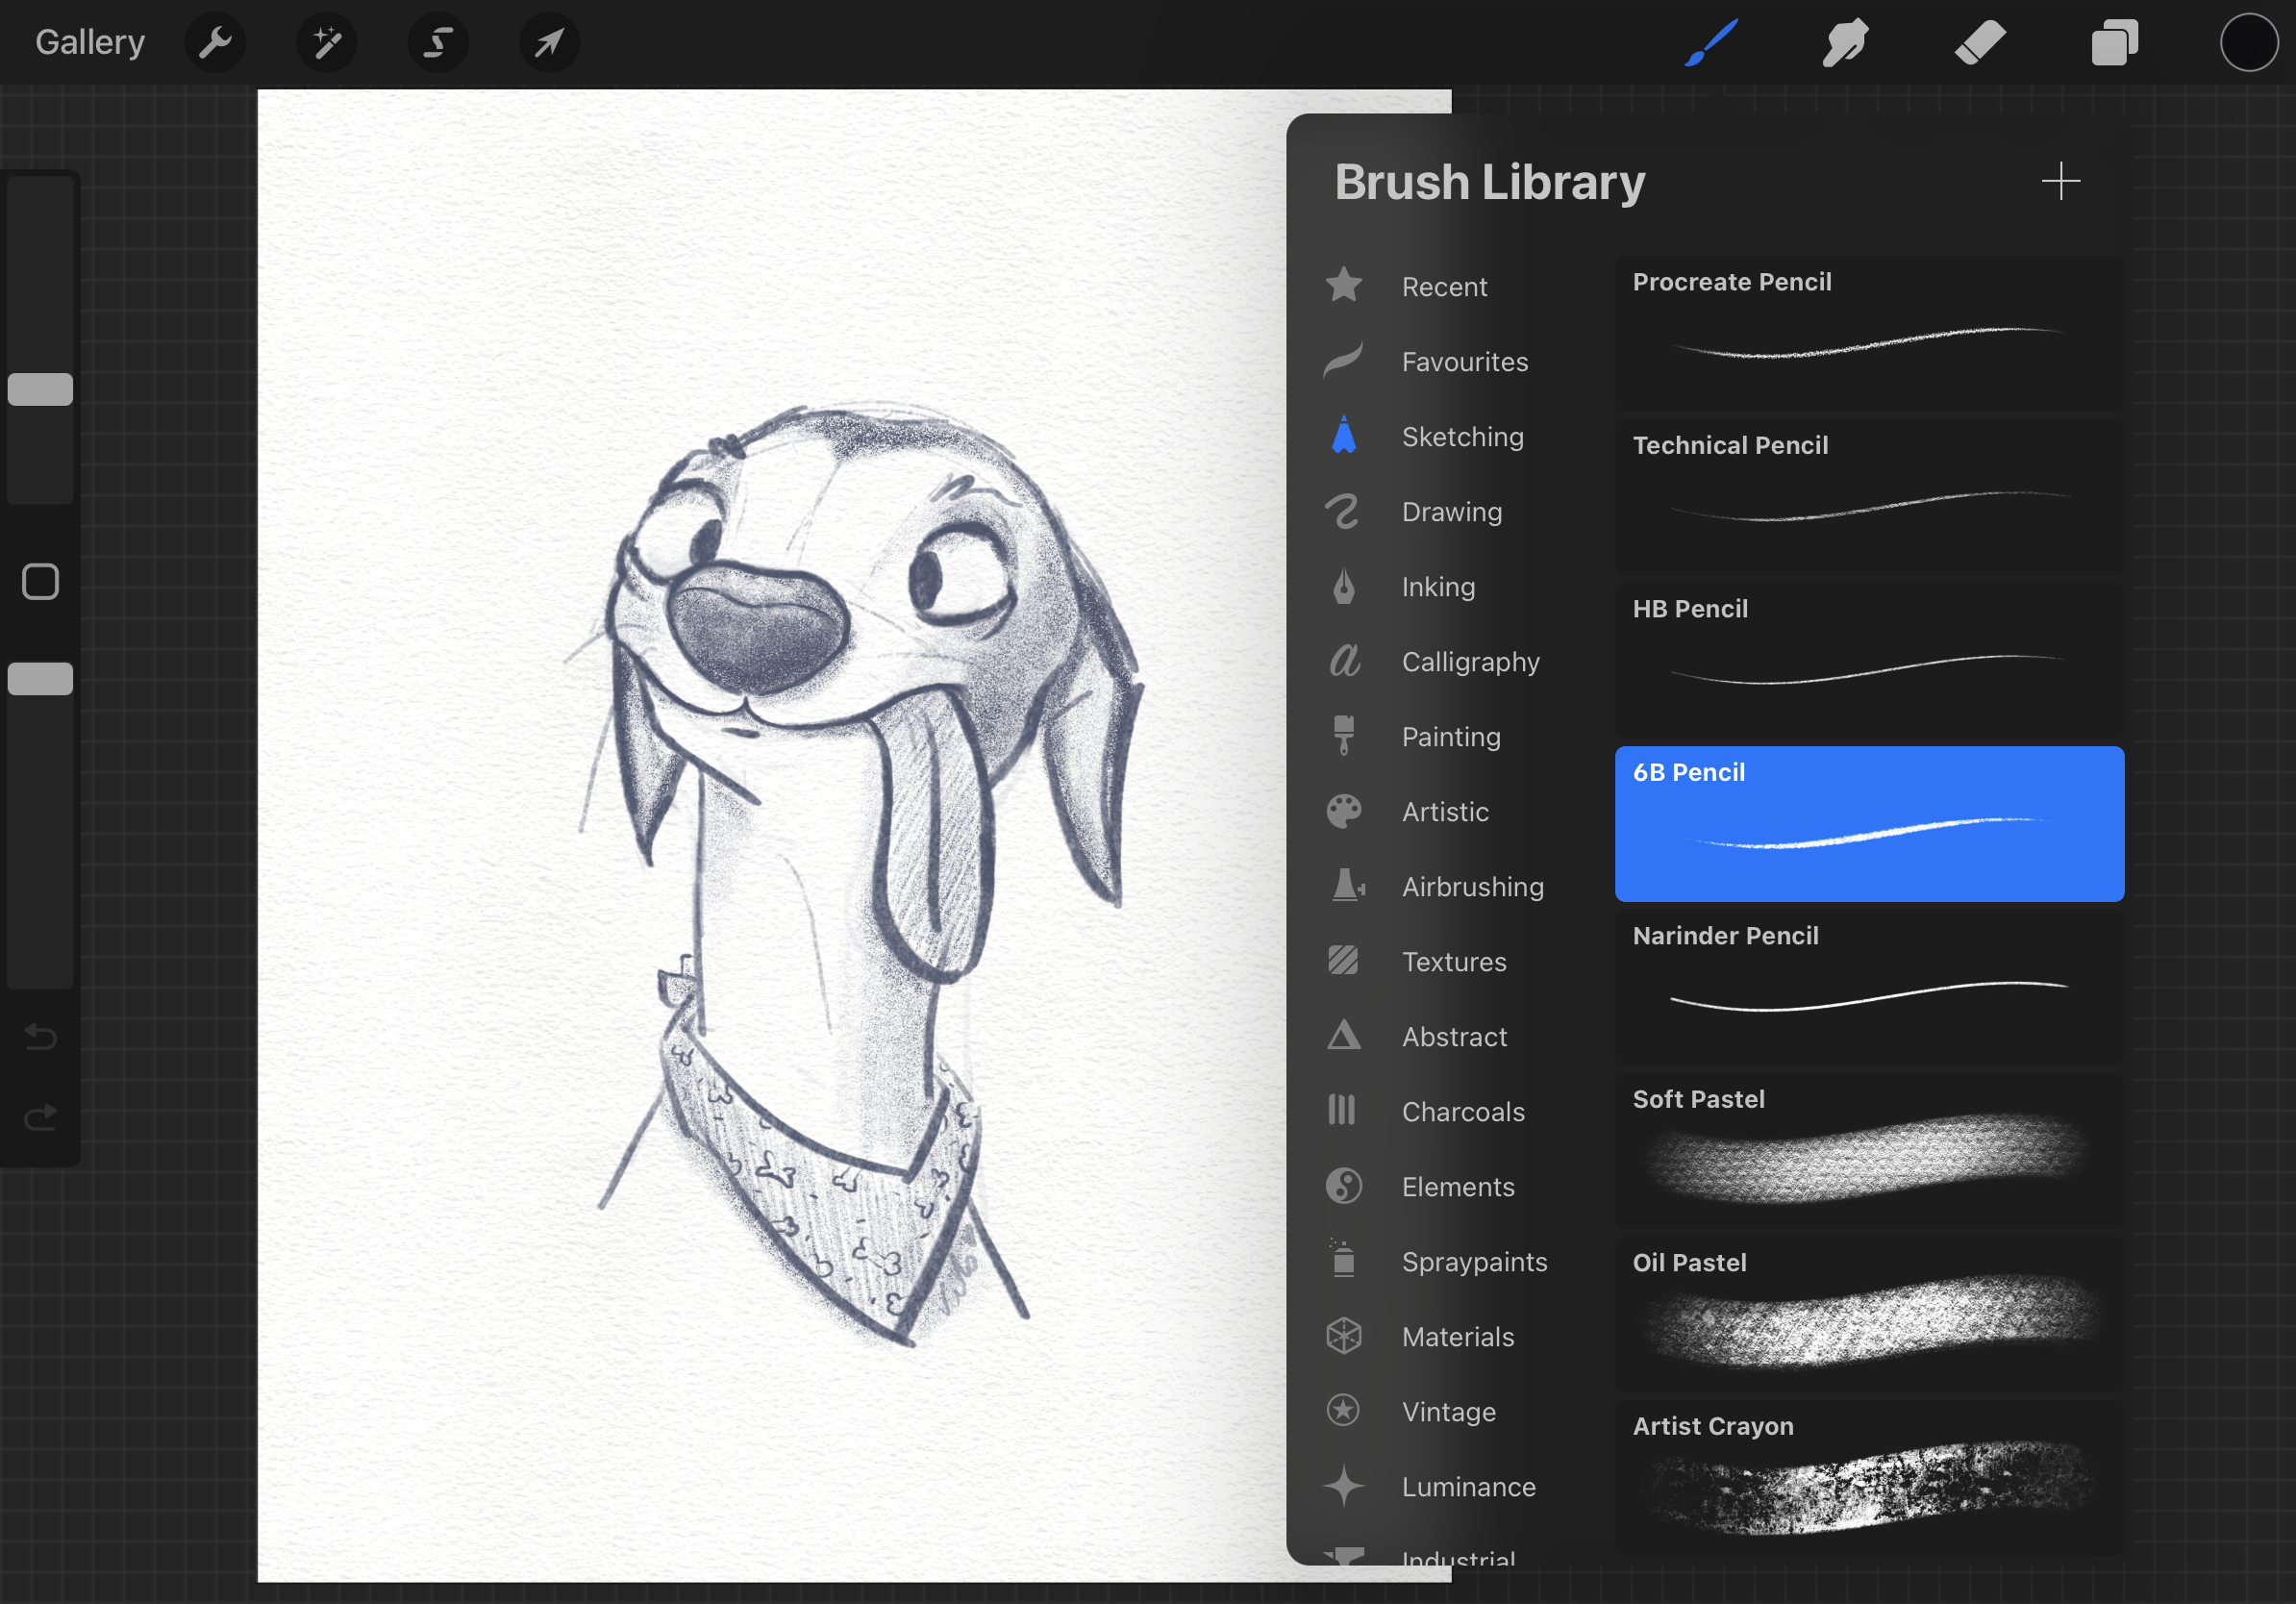Choose the HB Pencil brush
2296x1604 pixels.
click(1869, 660)
